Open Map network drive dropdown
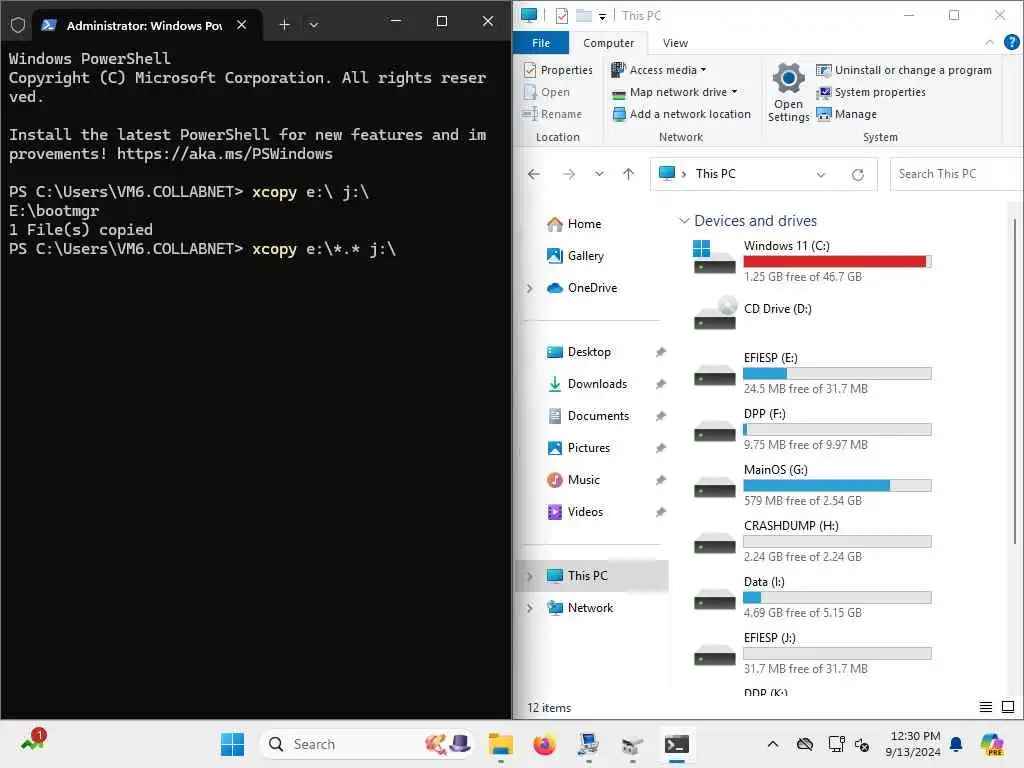The width and height of the screenshot is (1024, 768). click(x=675, y=92)
